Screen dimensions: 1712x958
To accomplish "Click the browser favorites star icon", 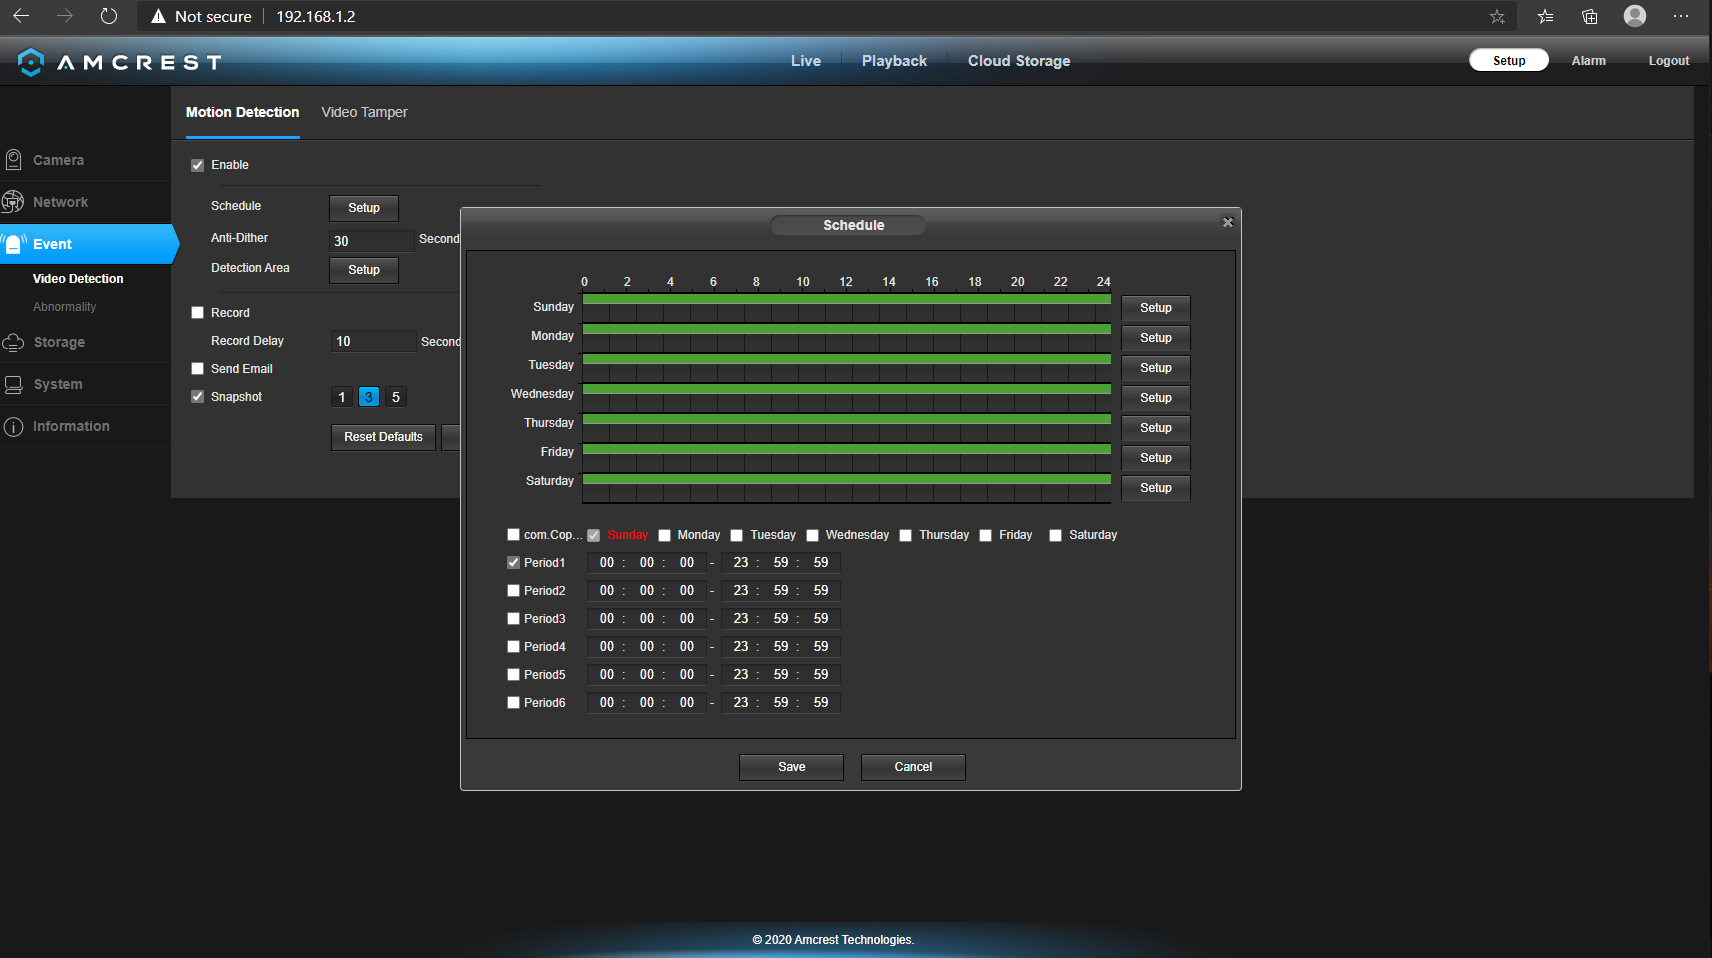I will click(x=1497, y=16).
